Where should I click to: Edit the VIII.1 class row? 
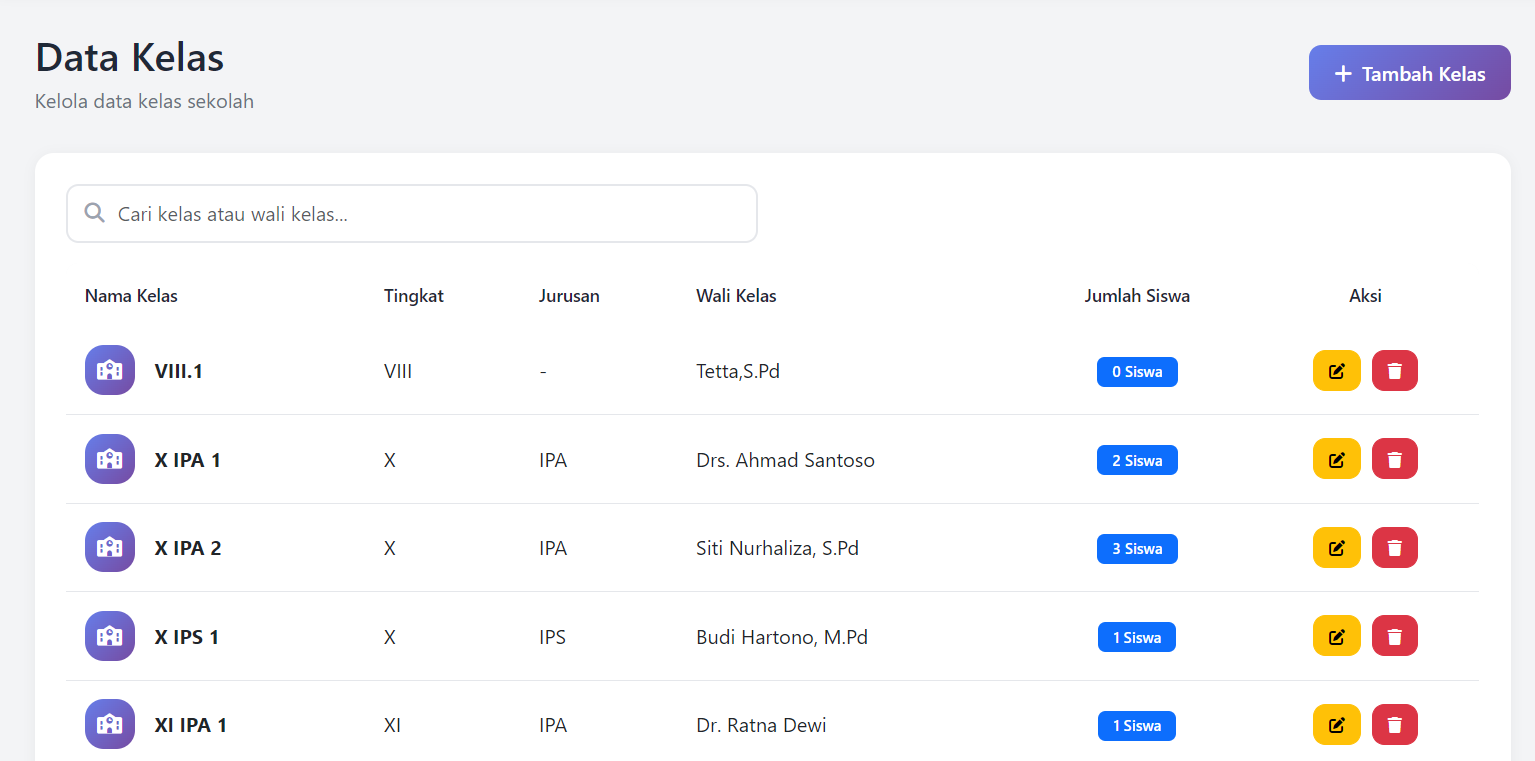pos(1336,371)
